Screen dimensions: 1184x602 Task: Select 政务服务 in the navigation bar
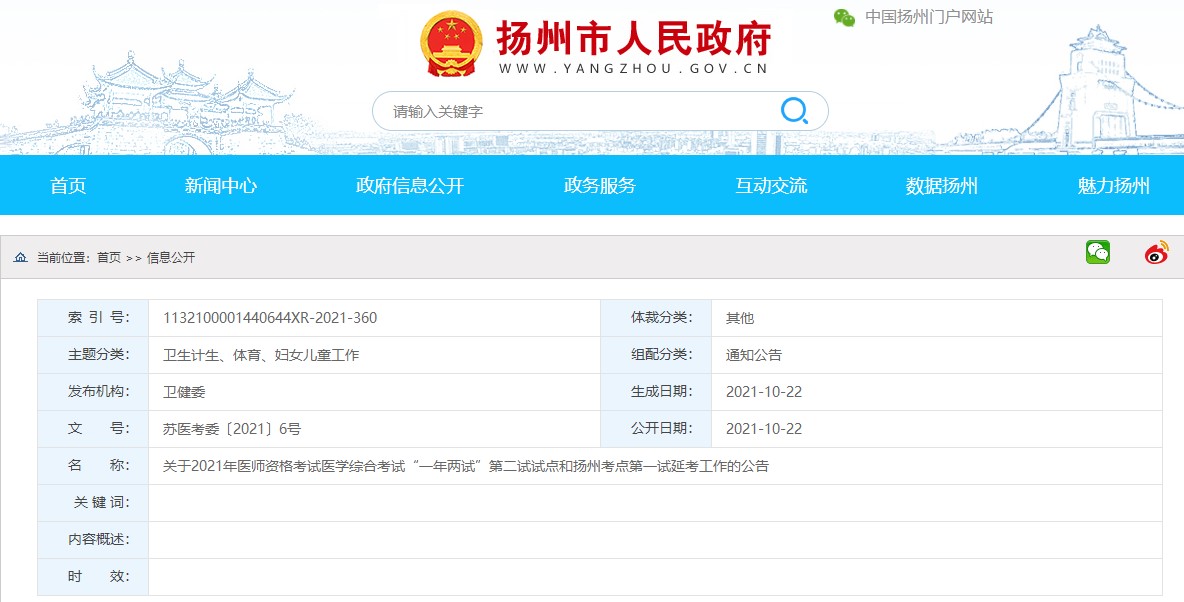pos(599,186)
